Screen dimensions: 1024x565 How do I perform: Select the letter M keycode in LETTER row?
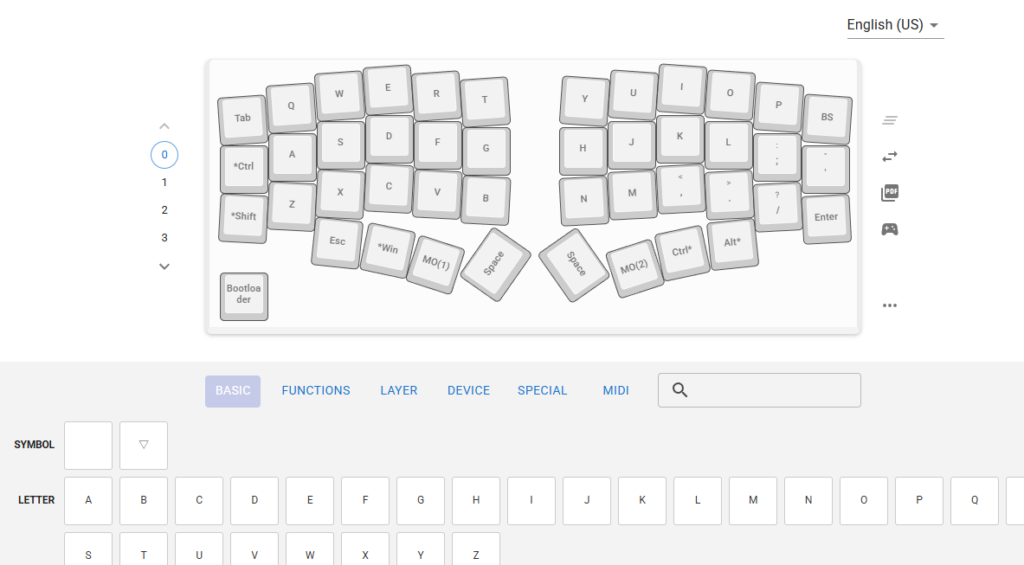753,500
